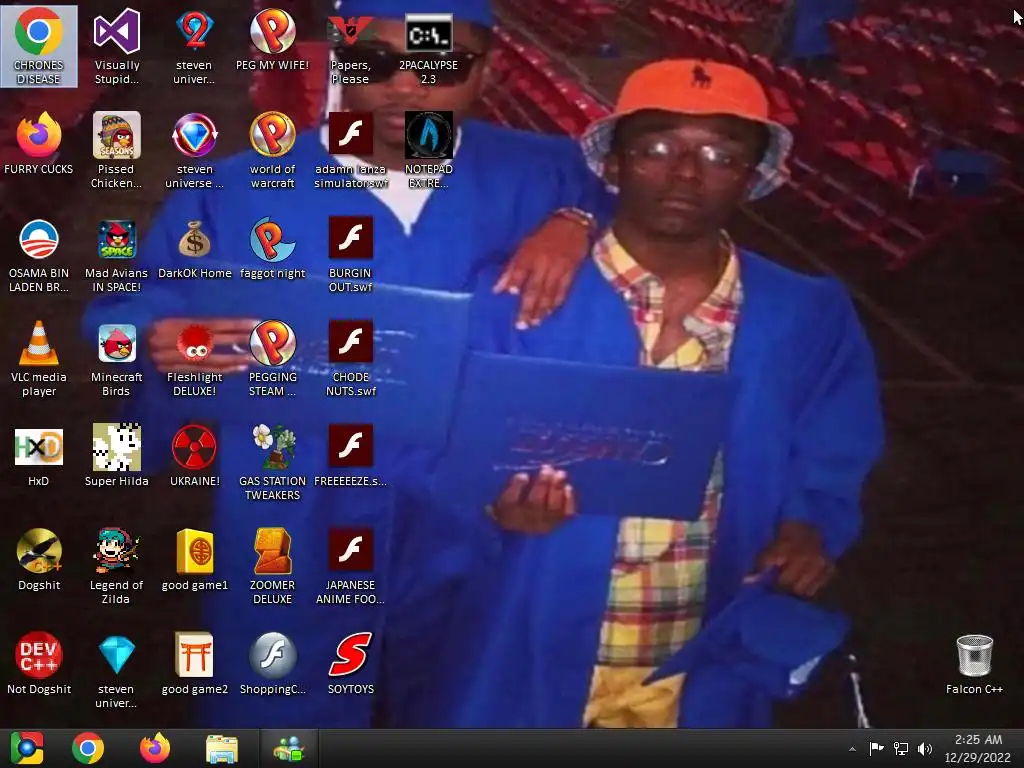Launch the Visually Stupid Visual Studio shortcut
The width and height of the screenshot is (1024, 768).
click(x=116, y=46)
